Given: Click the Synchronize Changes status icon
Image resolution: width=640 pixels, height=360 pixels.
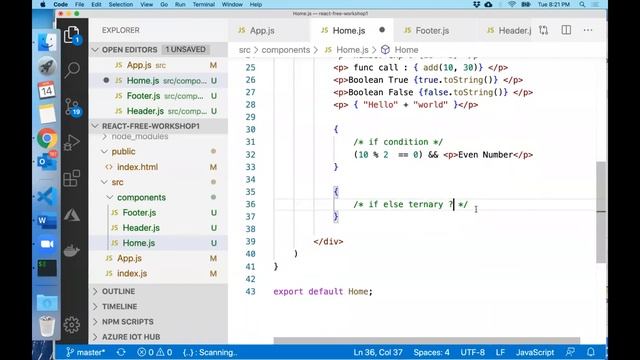Looking at the screenshot, I should pos(121,352).
